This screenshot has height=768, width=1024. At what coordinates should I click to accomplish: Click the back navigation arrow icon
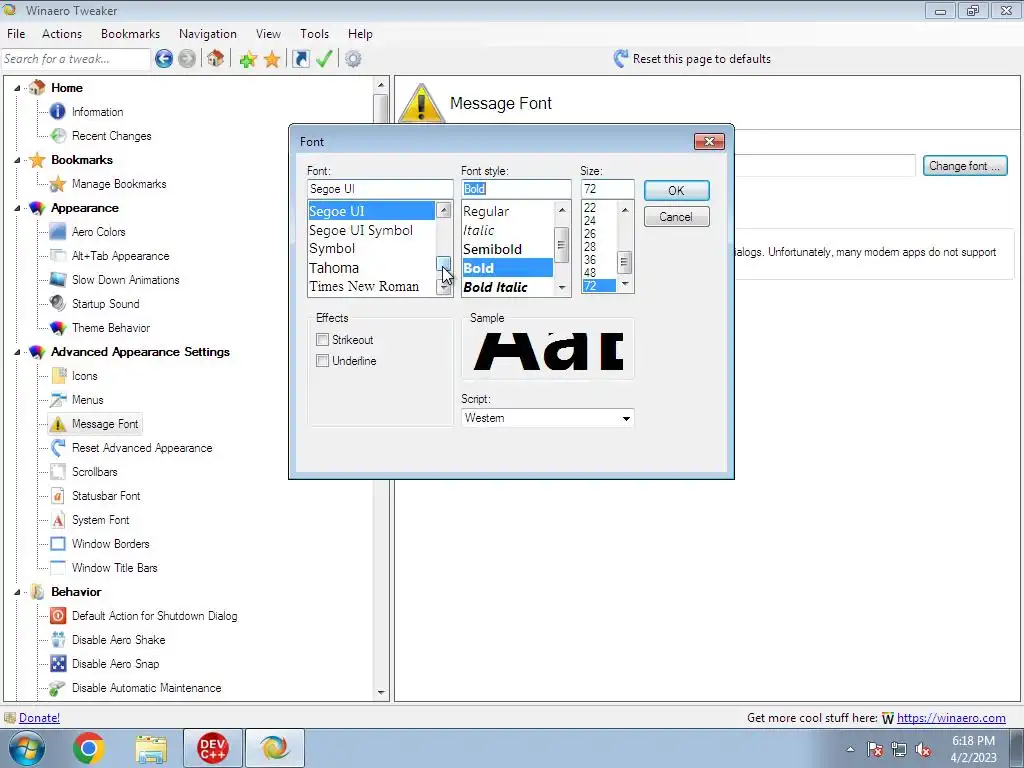(x=164, y=59)
